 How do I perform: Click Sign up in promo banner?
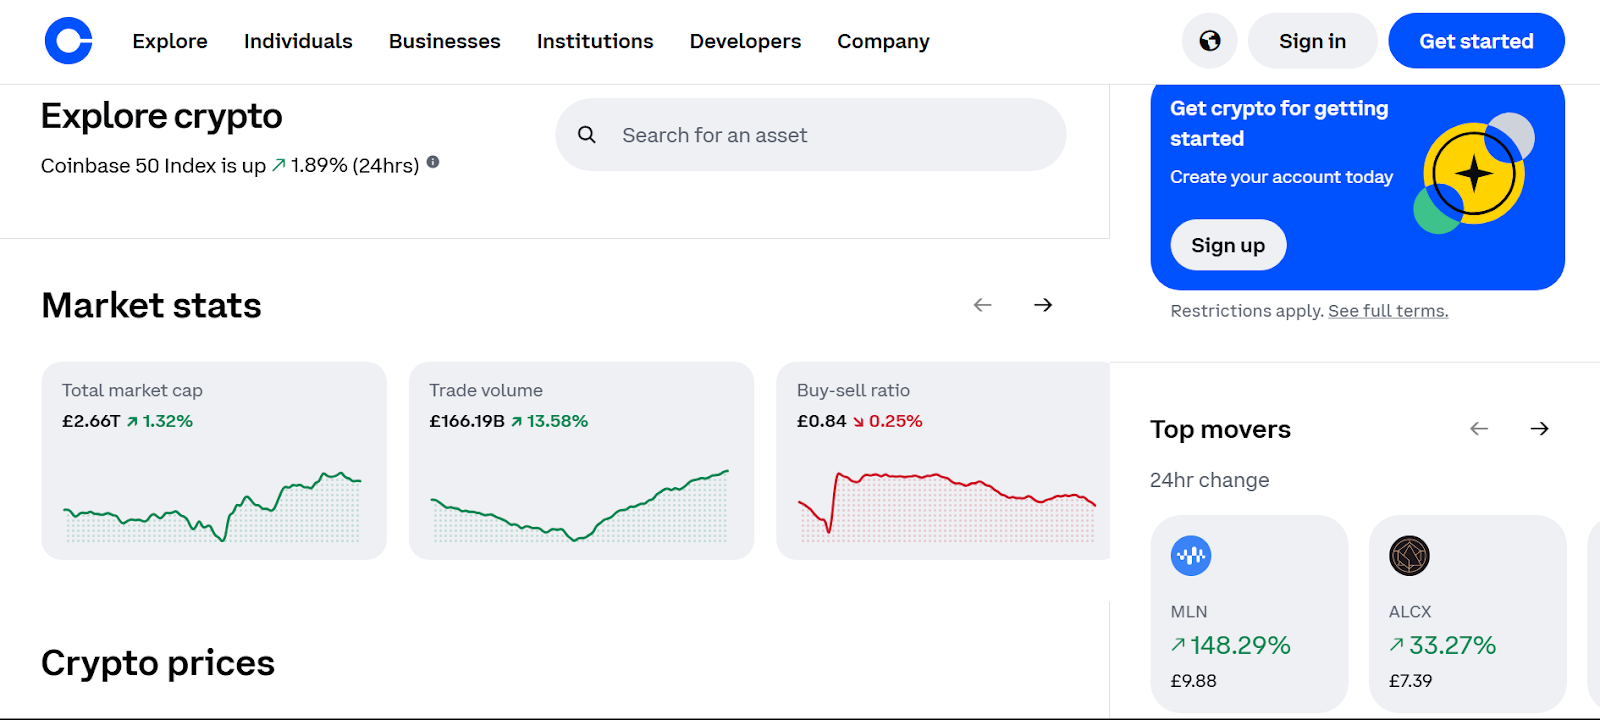(x=1228, y=245)
